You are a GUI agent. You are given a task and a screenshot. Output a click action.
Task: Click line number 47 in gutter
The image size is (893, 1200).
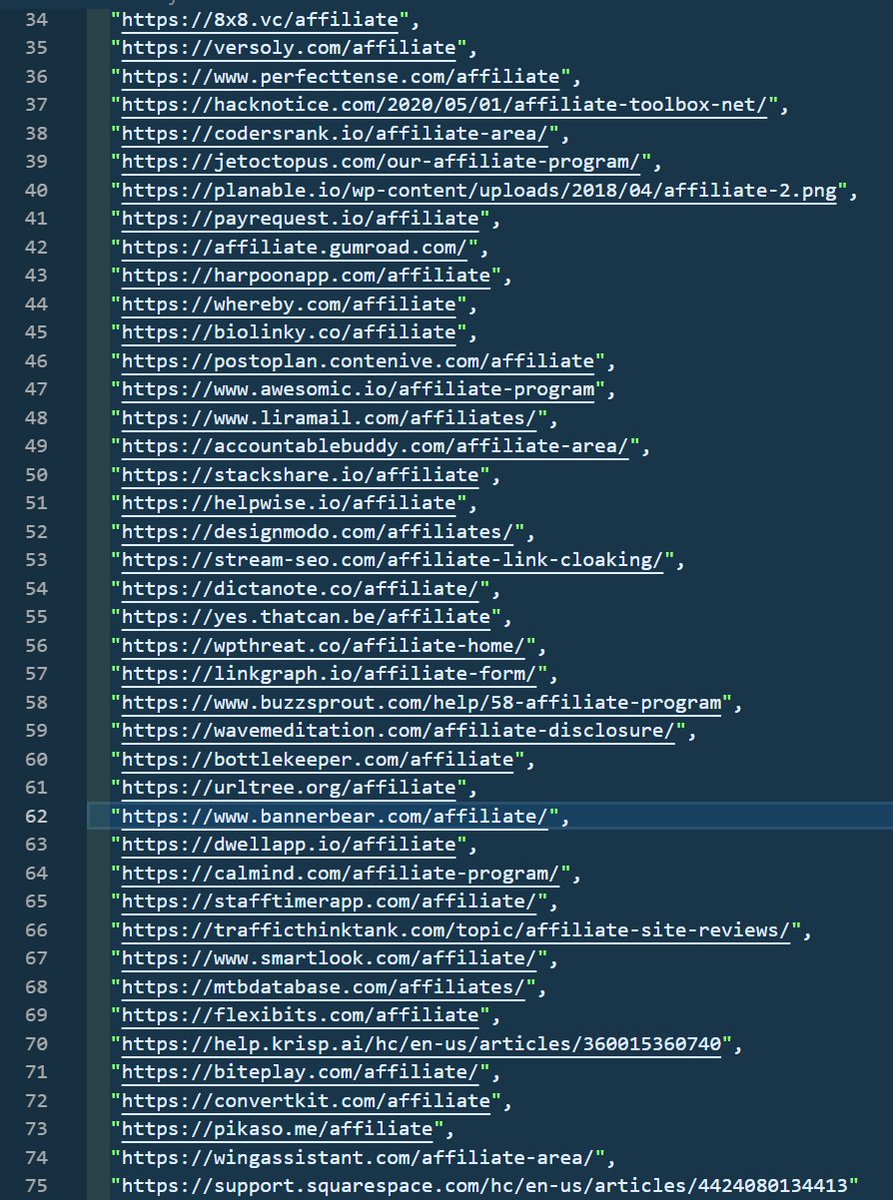[36, 389]
